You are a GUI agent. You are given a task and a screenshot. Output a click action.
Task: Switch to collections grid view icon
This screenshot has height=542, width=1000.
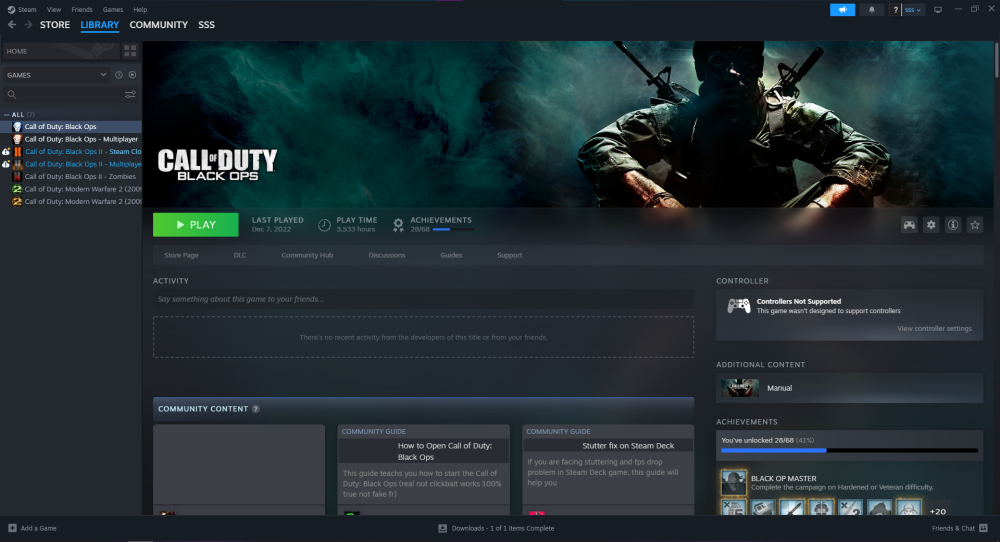coord(130,51)
